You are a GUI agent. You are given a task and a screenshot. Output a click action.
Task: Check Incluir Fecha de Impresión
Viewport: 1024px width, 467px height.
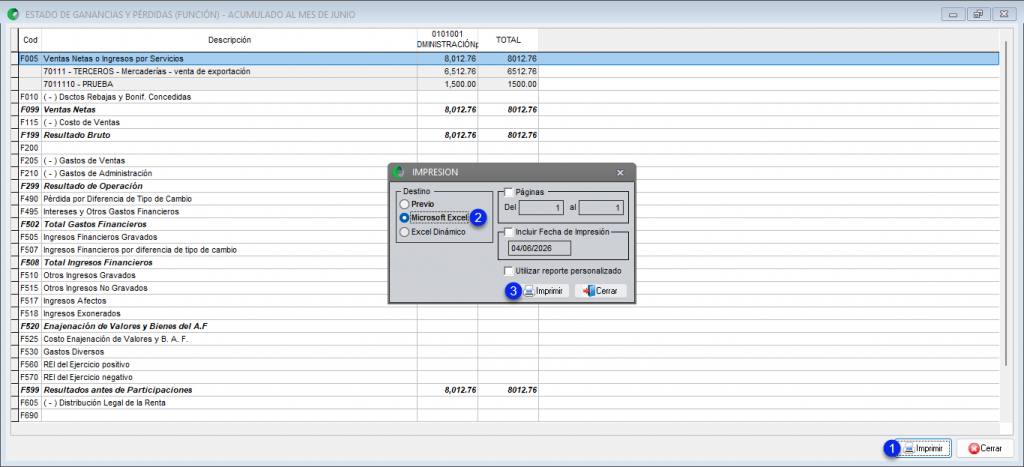[509, 232]
